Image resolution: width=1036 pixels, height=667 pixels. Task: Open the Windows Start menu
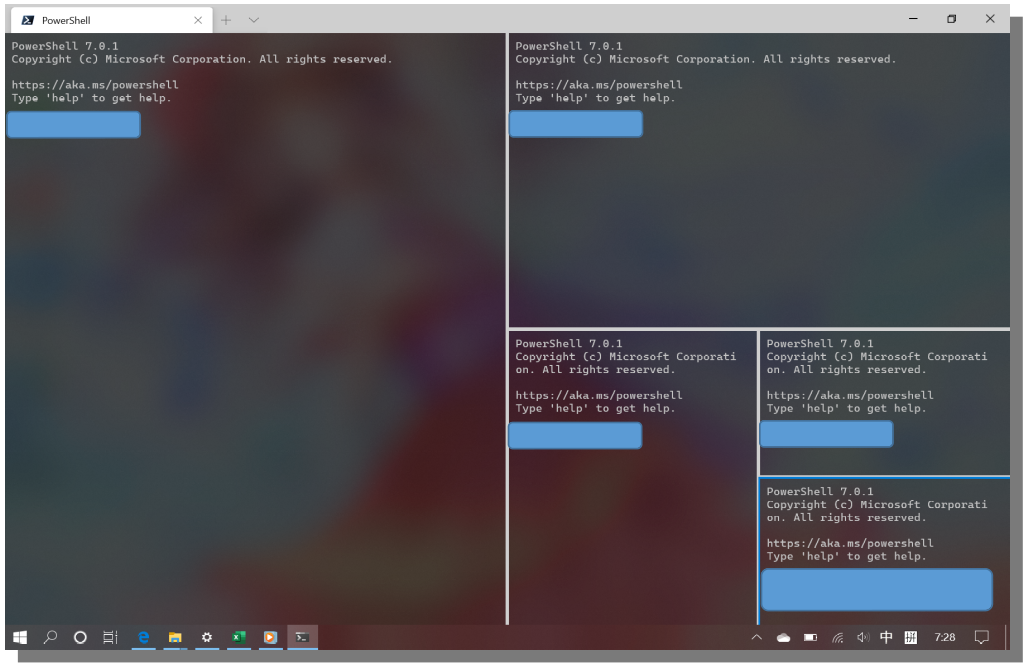(20, 637)
